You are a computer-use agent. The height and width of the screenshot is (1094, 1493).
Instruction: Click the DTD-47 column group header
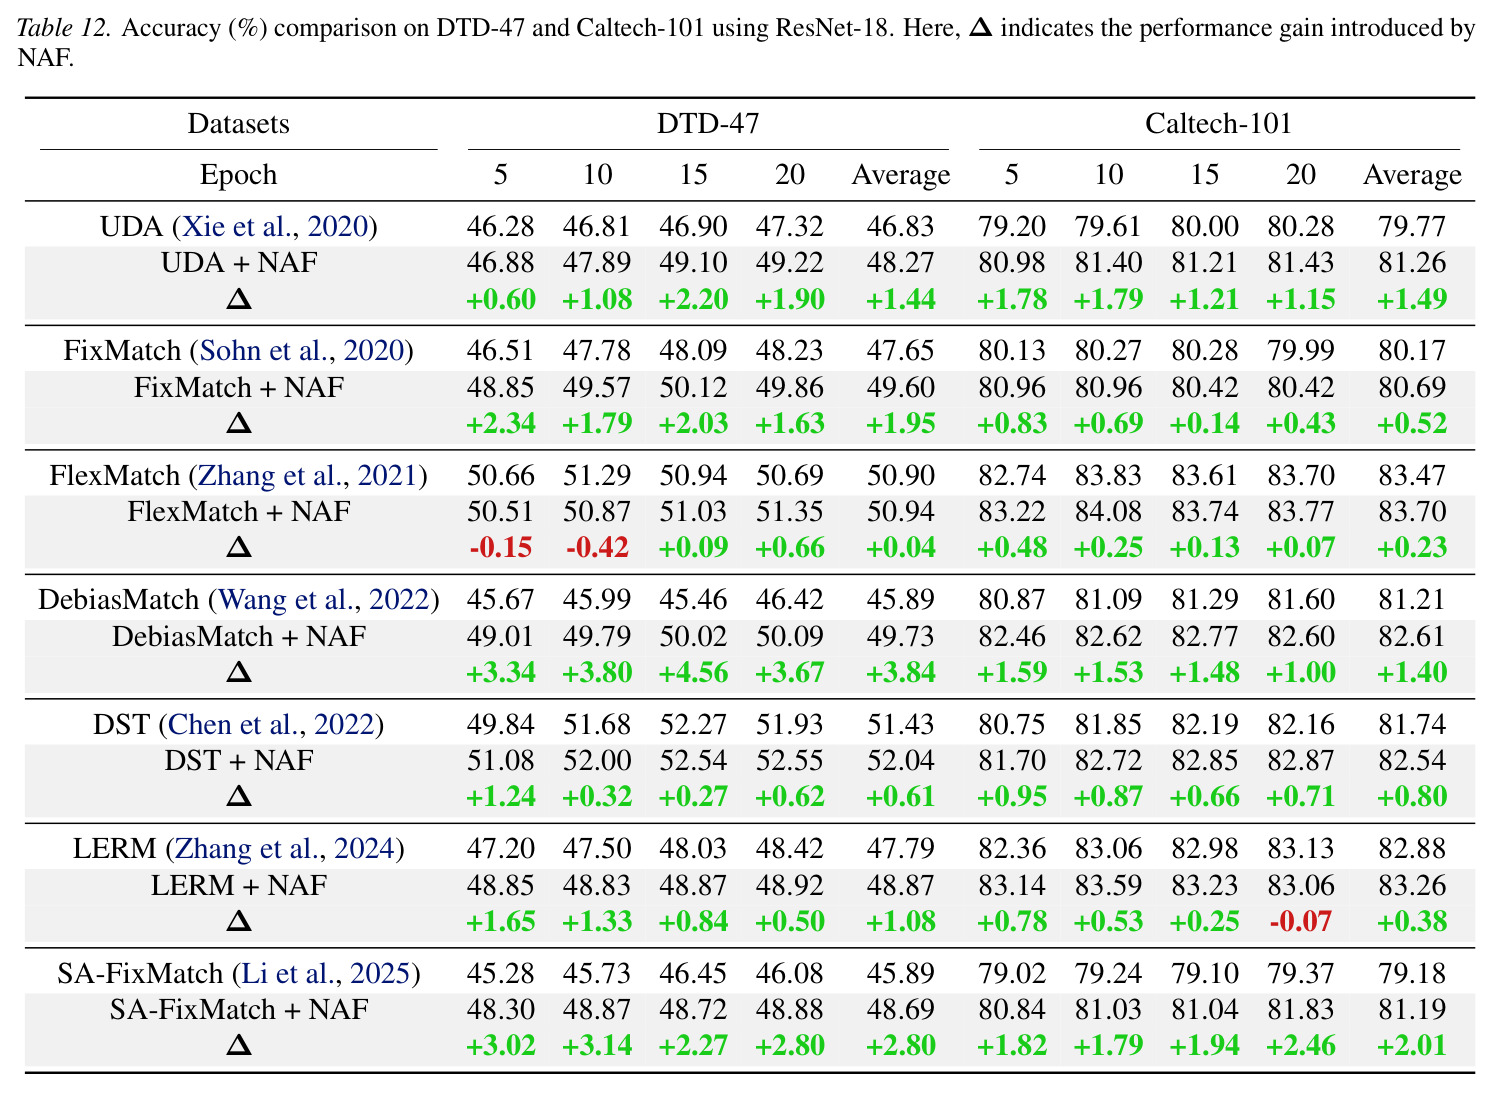click(x=708, y=124)
